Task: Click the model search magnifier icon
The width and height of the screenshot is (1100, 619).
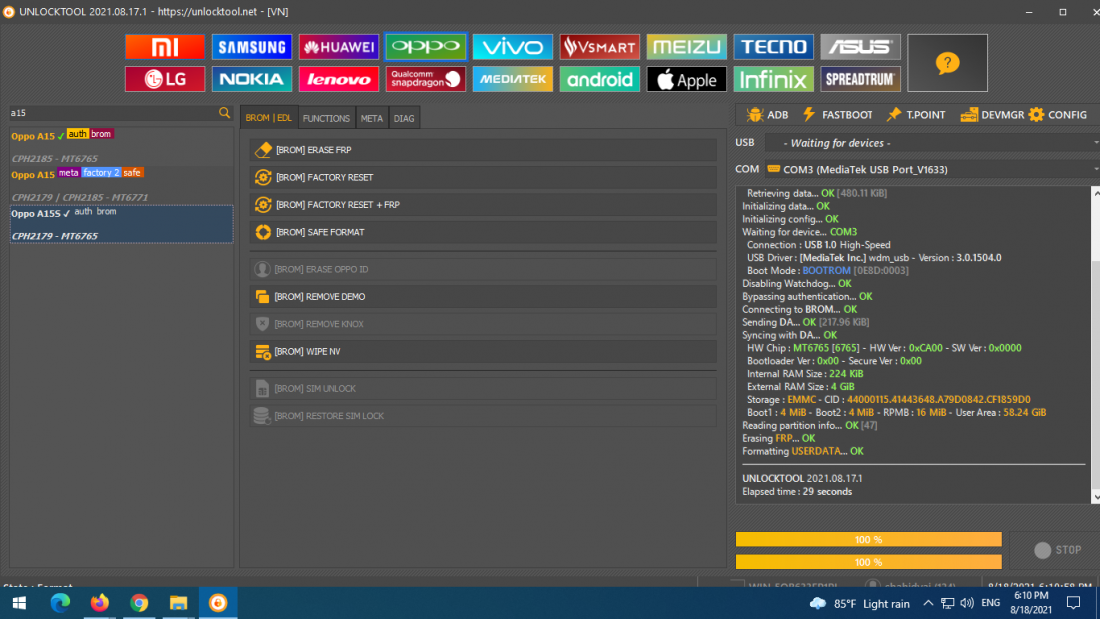Action: tap(224, 112)
